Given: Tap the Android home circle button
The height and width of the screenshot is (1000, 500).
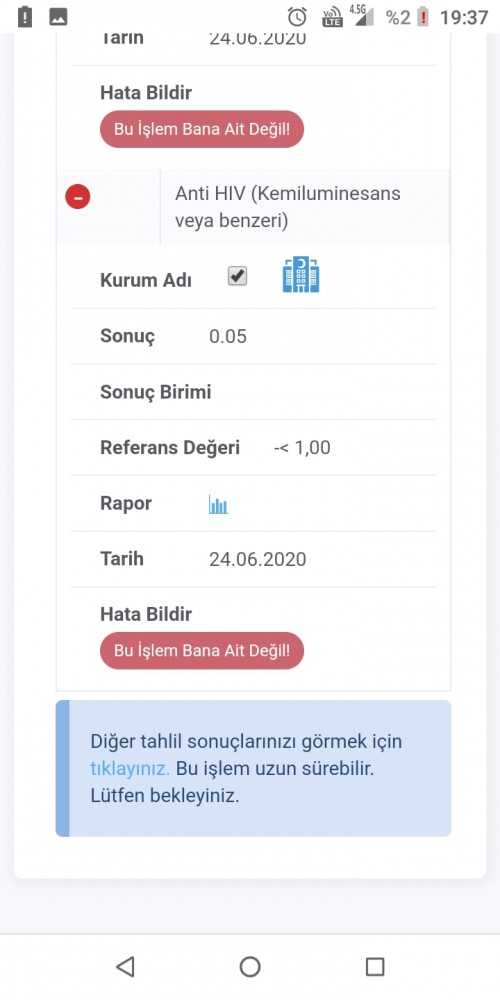Looking at the screenshot, I should tap(250, 967).
